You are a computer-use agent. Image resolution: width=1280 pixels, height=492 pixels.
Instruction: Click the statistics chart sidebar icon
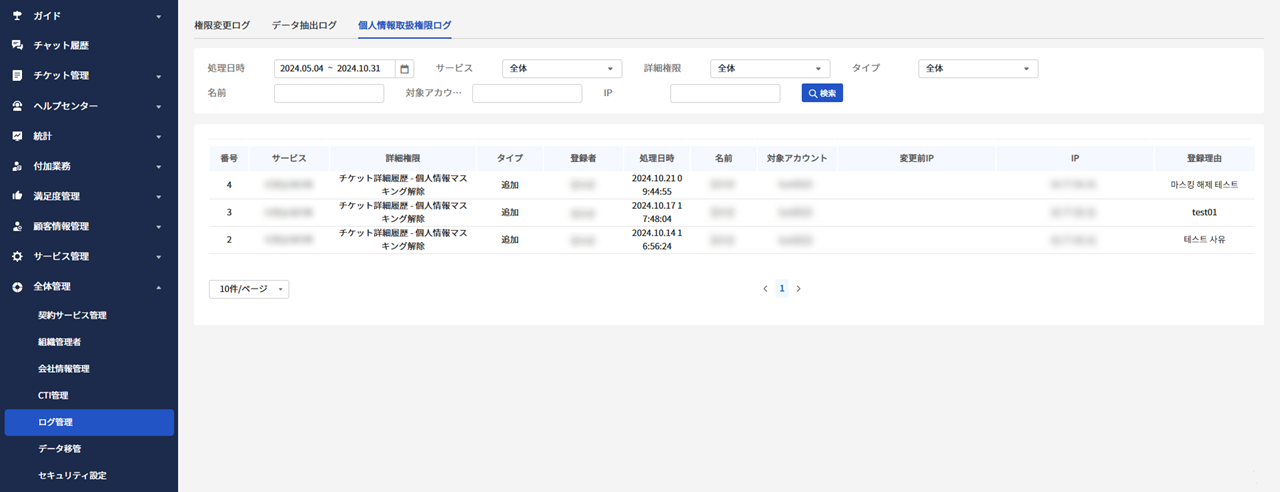click(x=17, y=136)
